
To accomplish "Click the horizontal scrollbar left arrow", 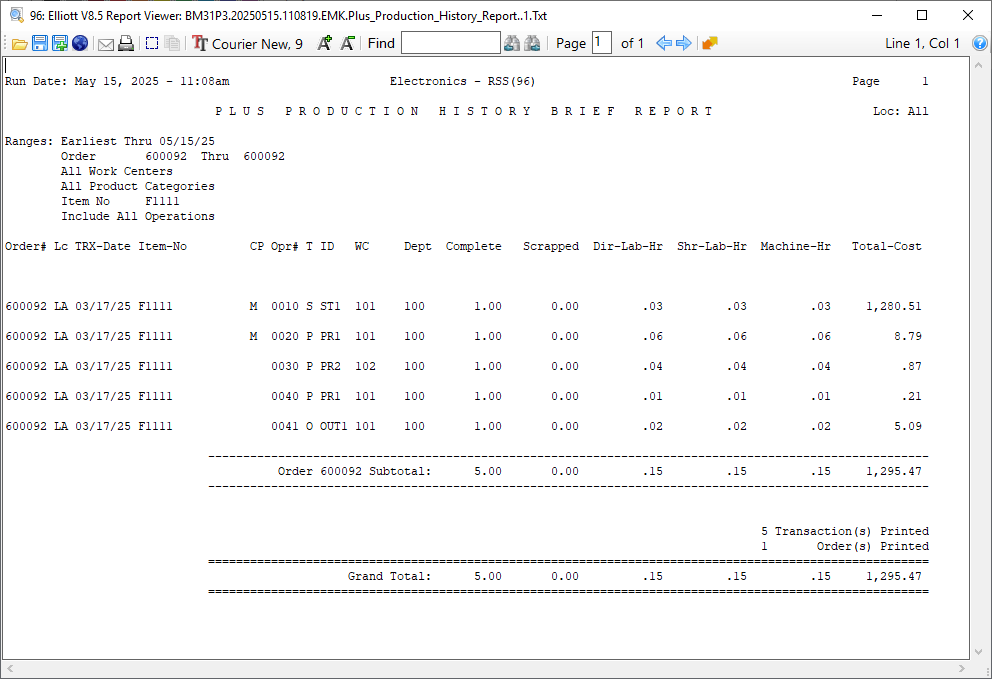I will pos(9,668).
